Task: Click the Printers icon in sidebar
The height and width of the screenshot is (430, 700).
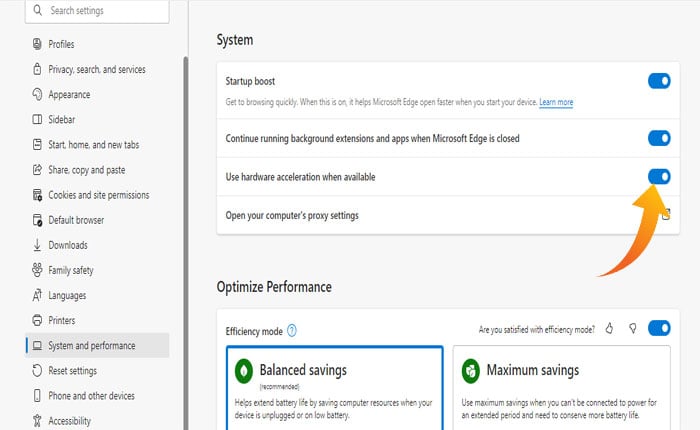Action: click(37, 321)
